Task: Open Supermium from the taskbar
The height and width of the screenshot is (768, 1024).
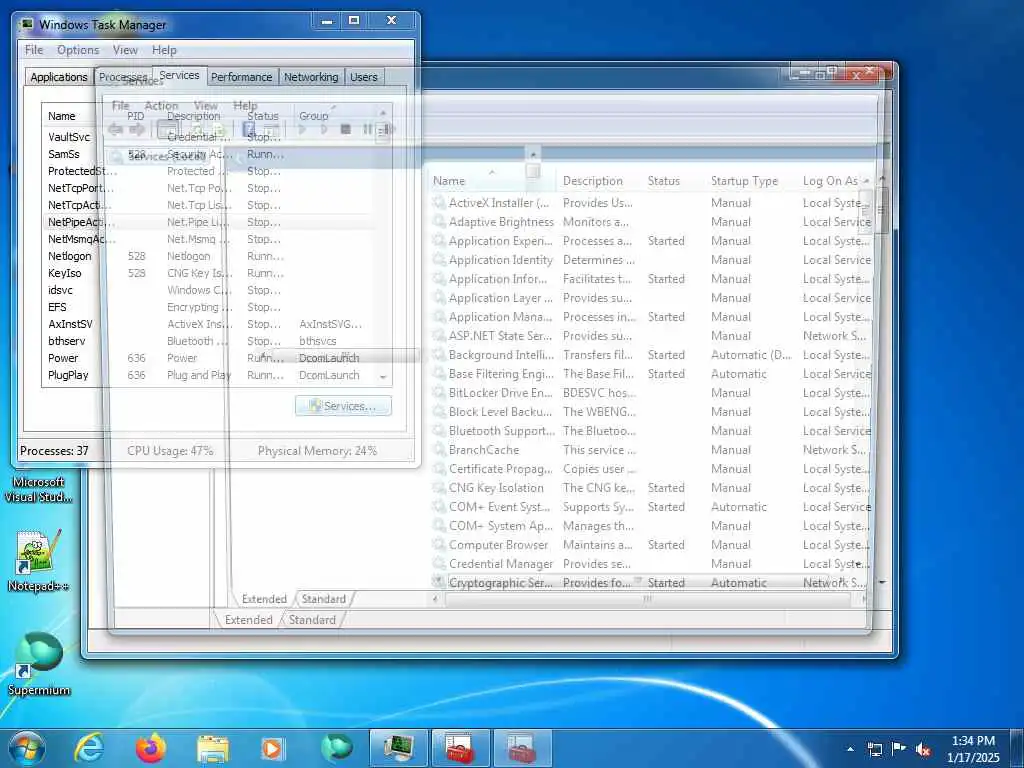Action: click(336, 748)
